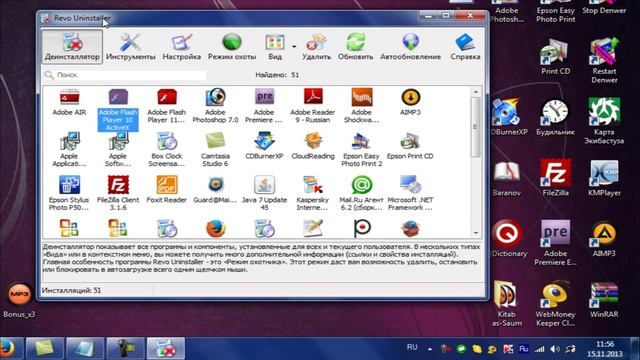This screenshot has width=640, height=360.
Task: Expand the Вид dropdown arrow
Action: point(294,47)
